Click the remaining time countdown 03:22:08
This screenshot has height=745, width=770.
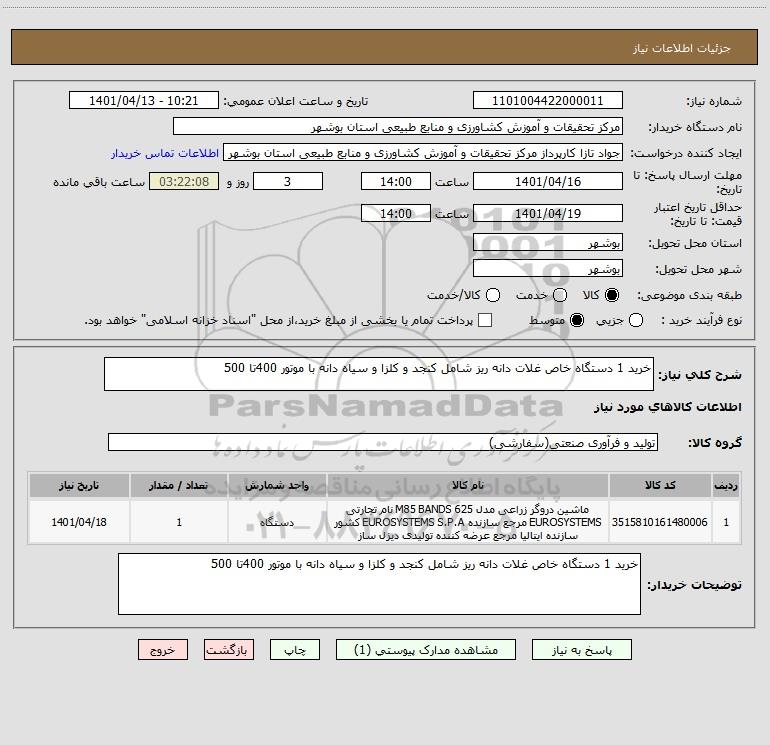184,181
